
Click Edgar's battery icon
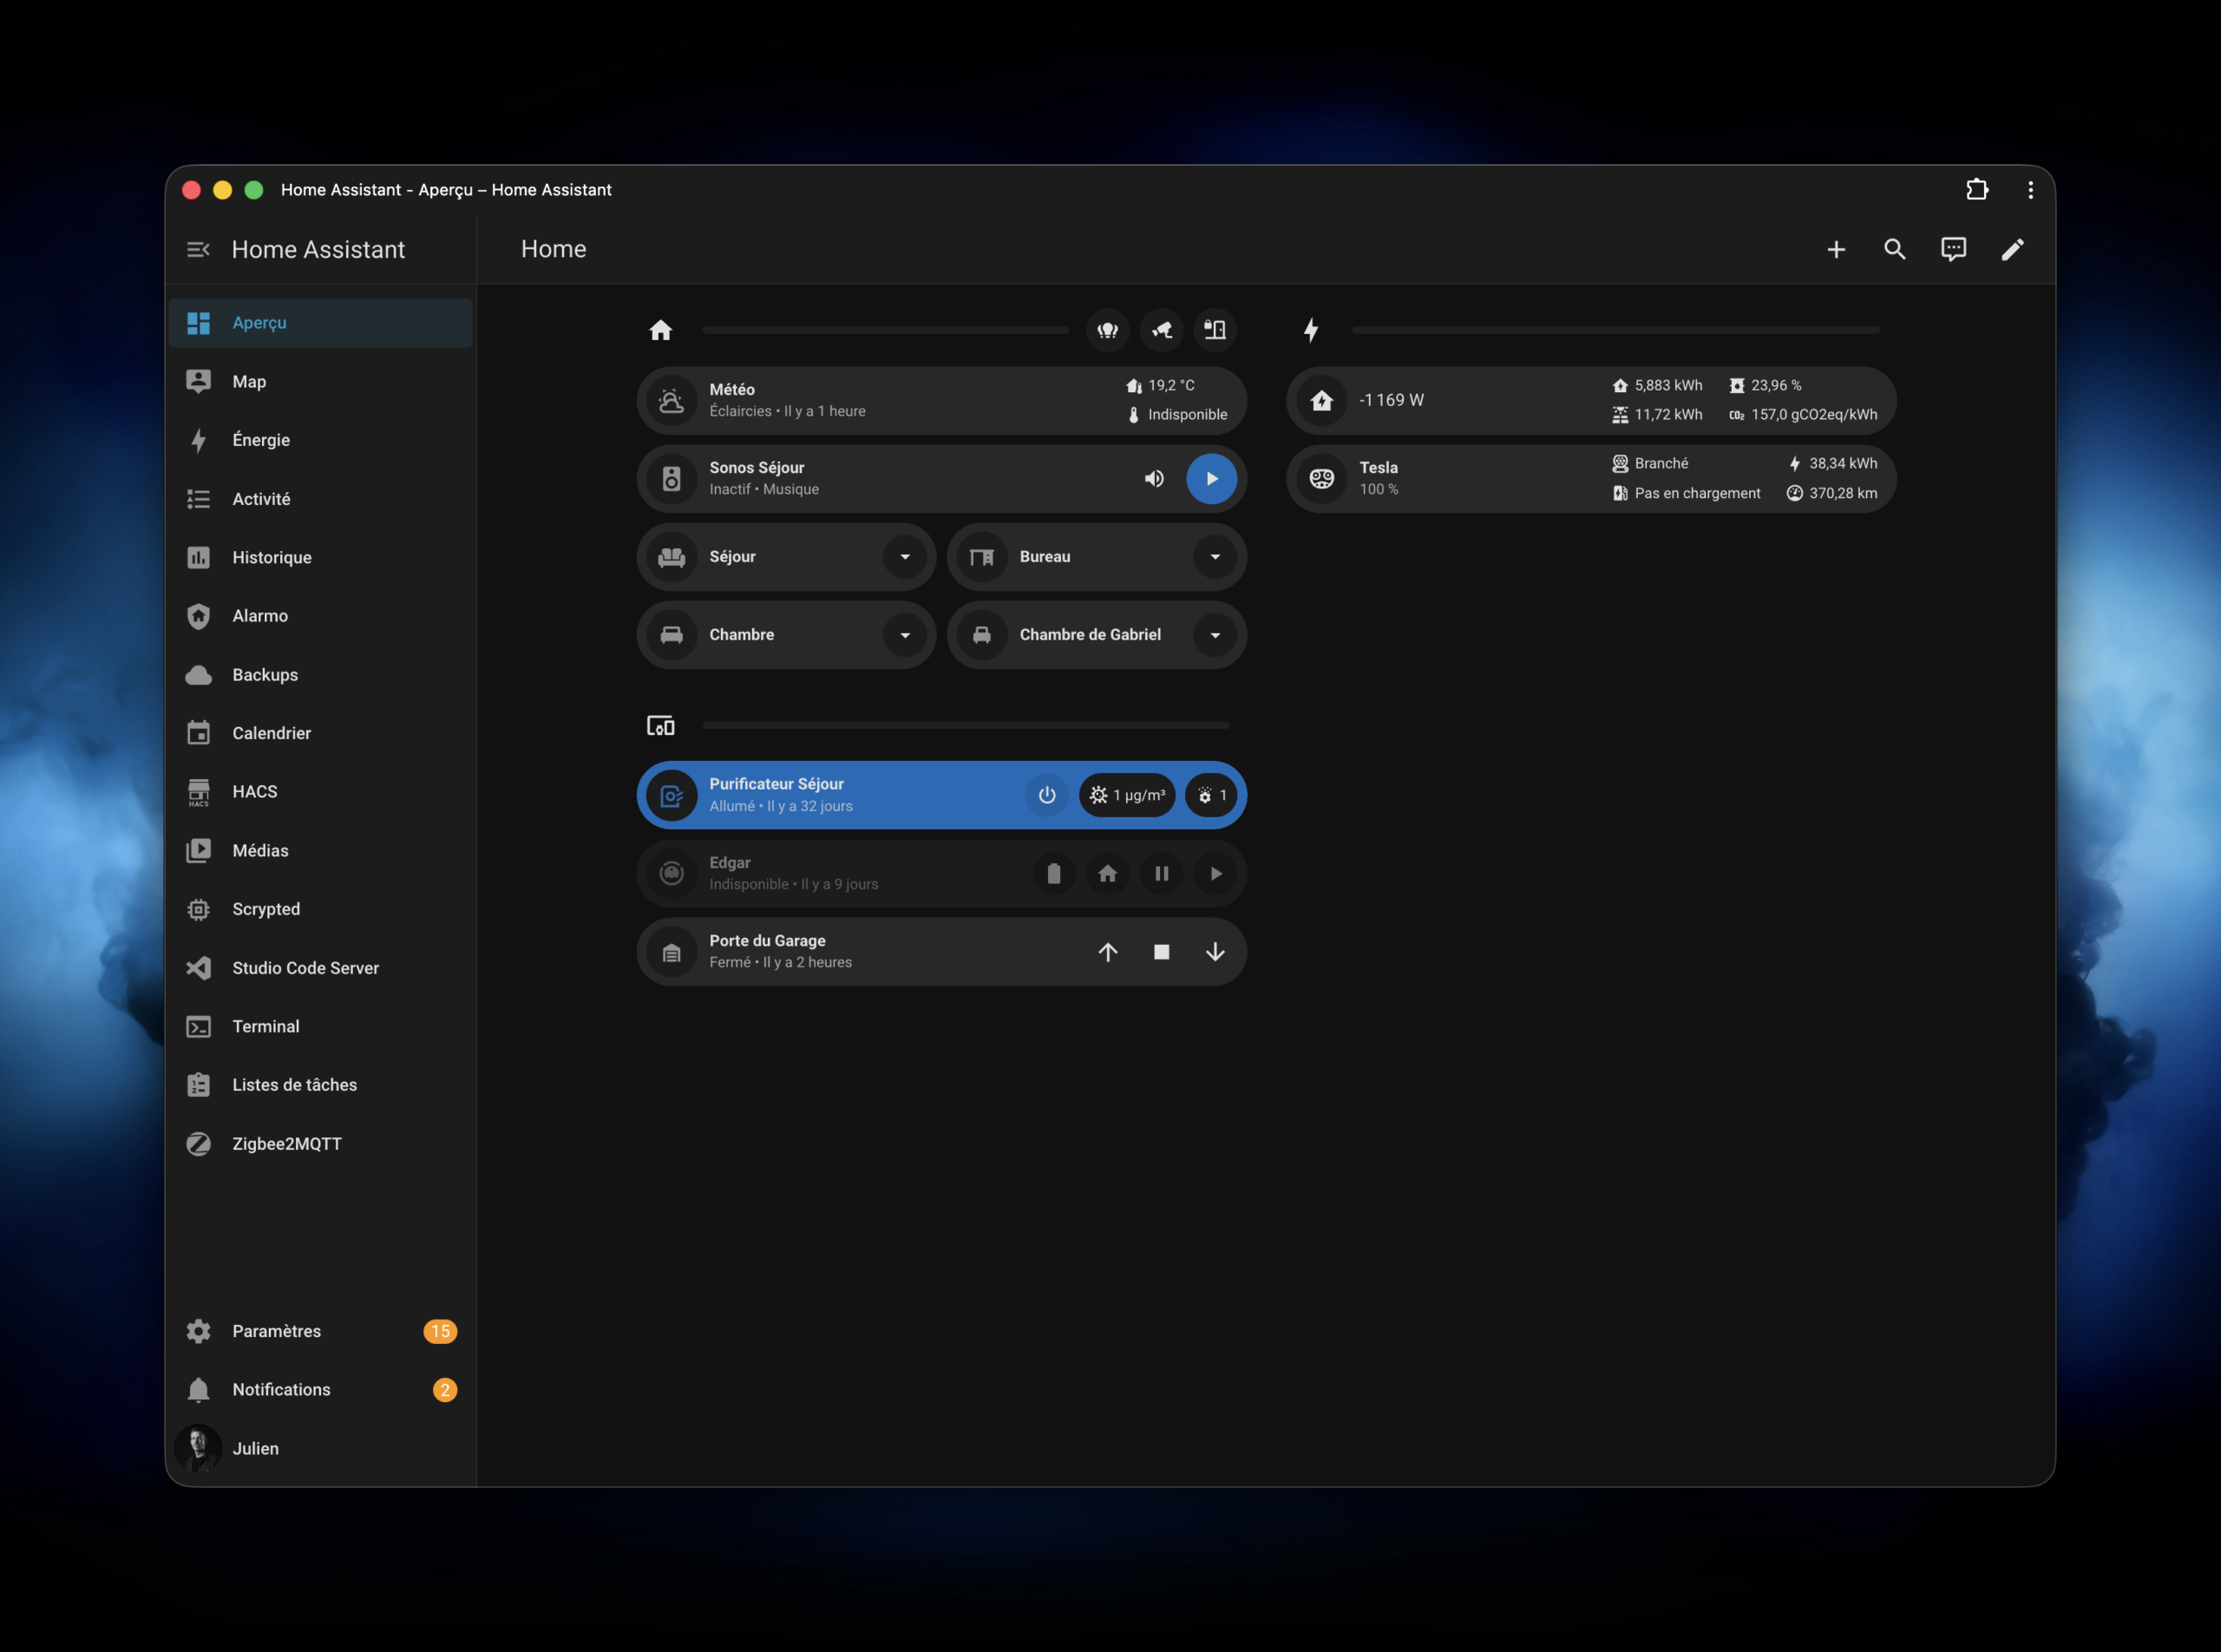click(x=1054, y=874)
